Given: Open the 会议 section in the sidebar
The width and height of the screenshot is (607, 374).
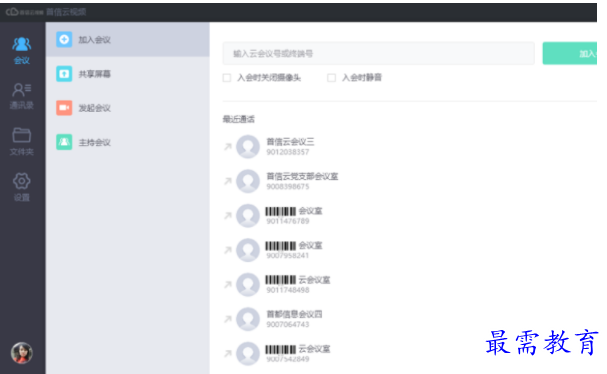Looking at the screenshot, I should pyautogui.click(x=22, y=50).
